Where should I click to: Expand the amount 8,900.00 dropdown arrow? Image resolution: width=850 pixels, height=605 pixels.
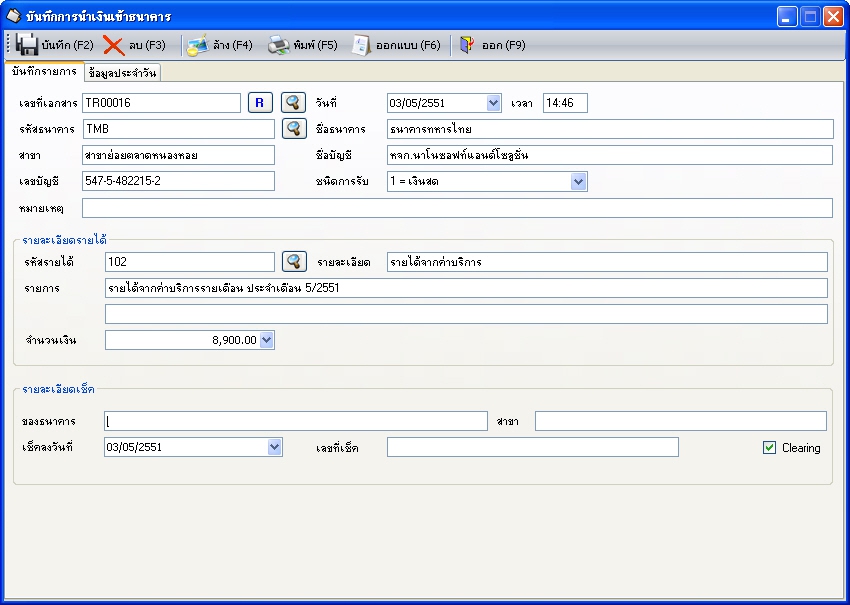[x=266, y=340]
